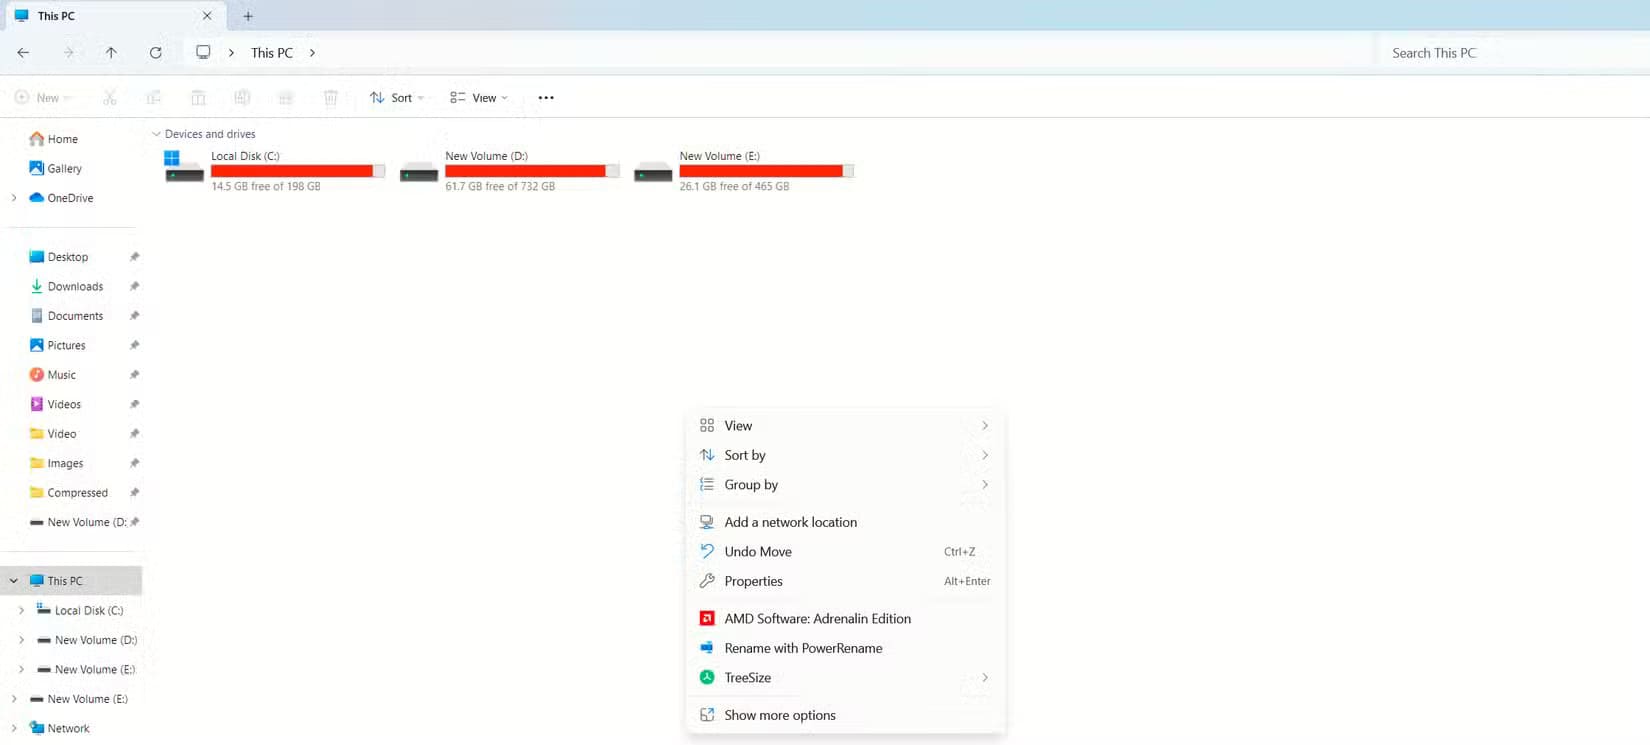Open the View dropdown in toolbar
Screen dimensions: 1650x745
(479, 98)
